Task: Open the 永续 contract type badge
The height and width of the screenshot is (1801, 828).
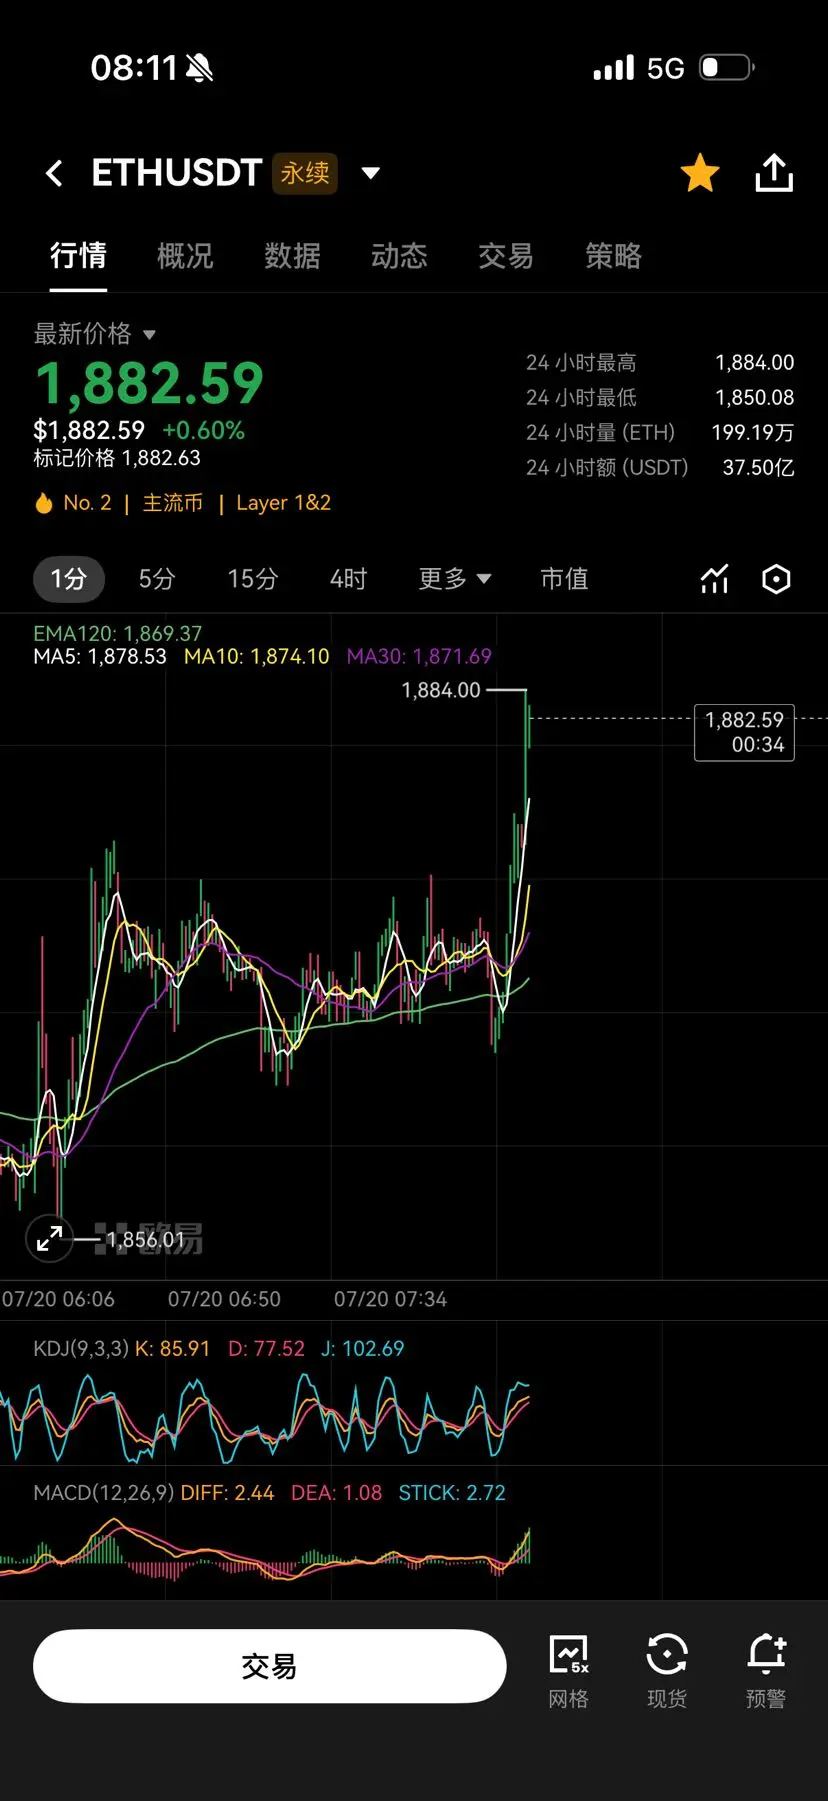Action: (305, 173)
